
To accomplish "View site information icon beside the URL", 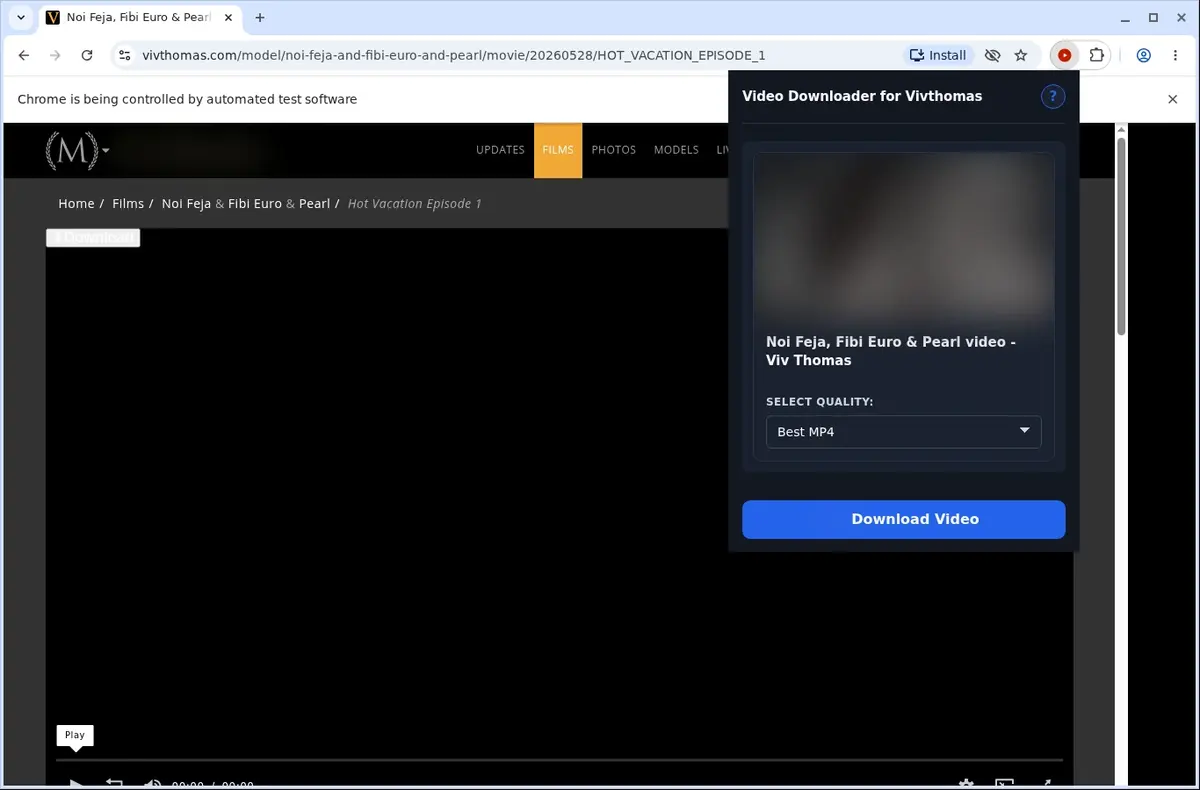I will 125,55.
